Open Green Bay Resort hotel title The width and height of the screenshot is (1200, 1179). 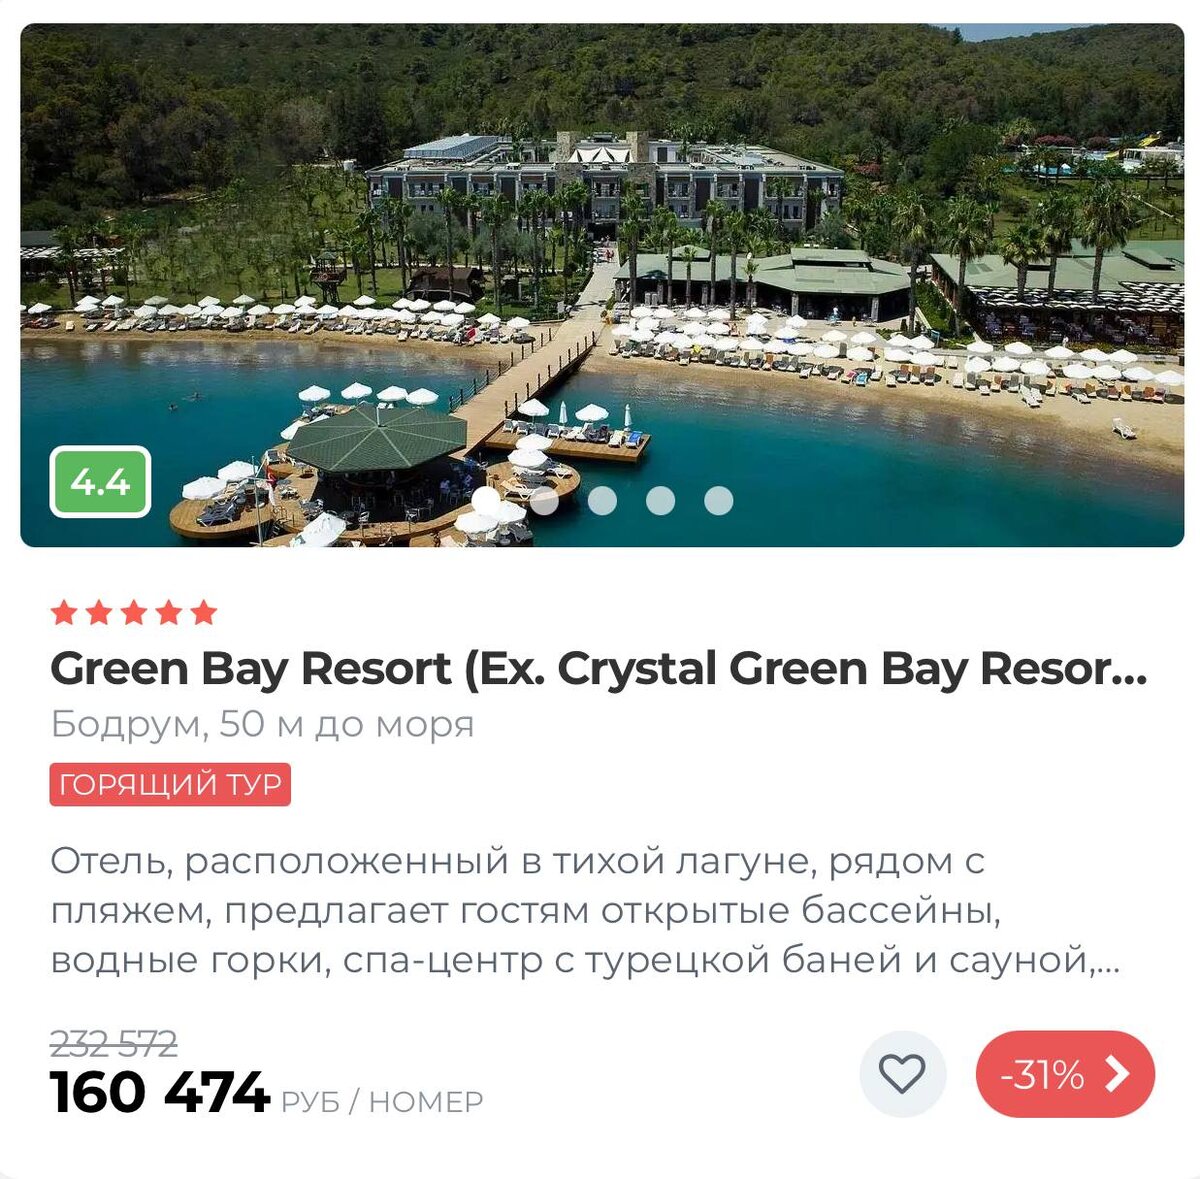599,669
